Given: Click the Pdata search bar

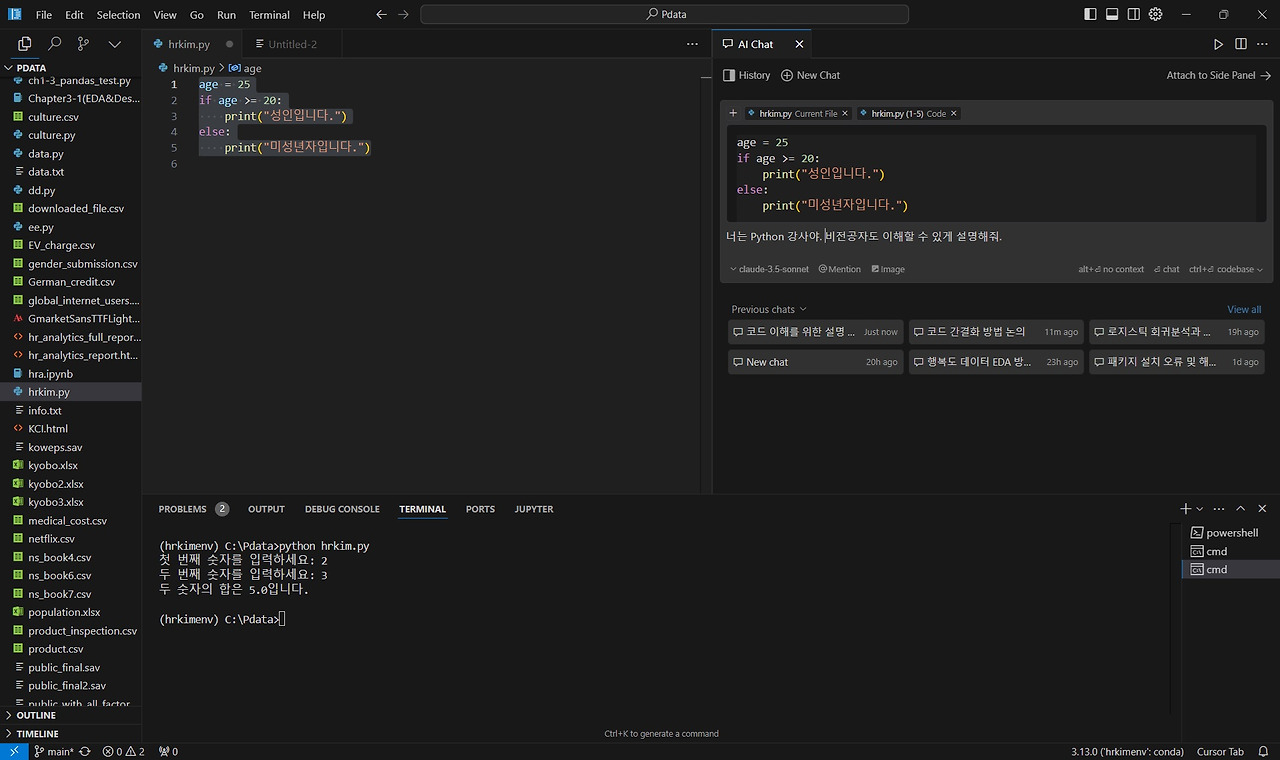Looking at the screenshot, I should click(x=664, y=15).
